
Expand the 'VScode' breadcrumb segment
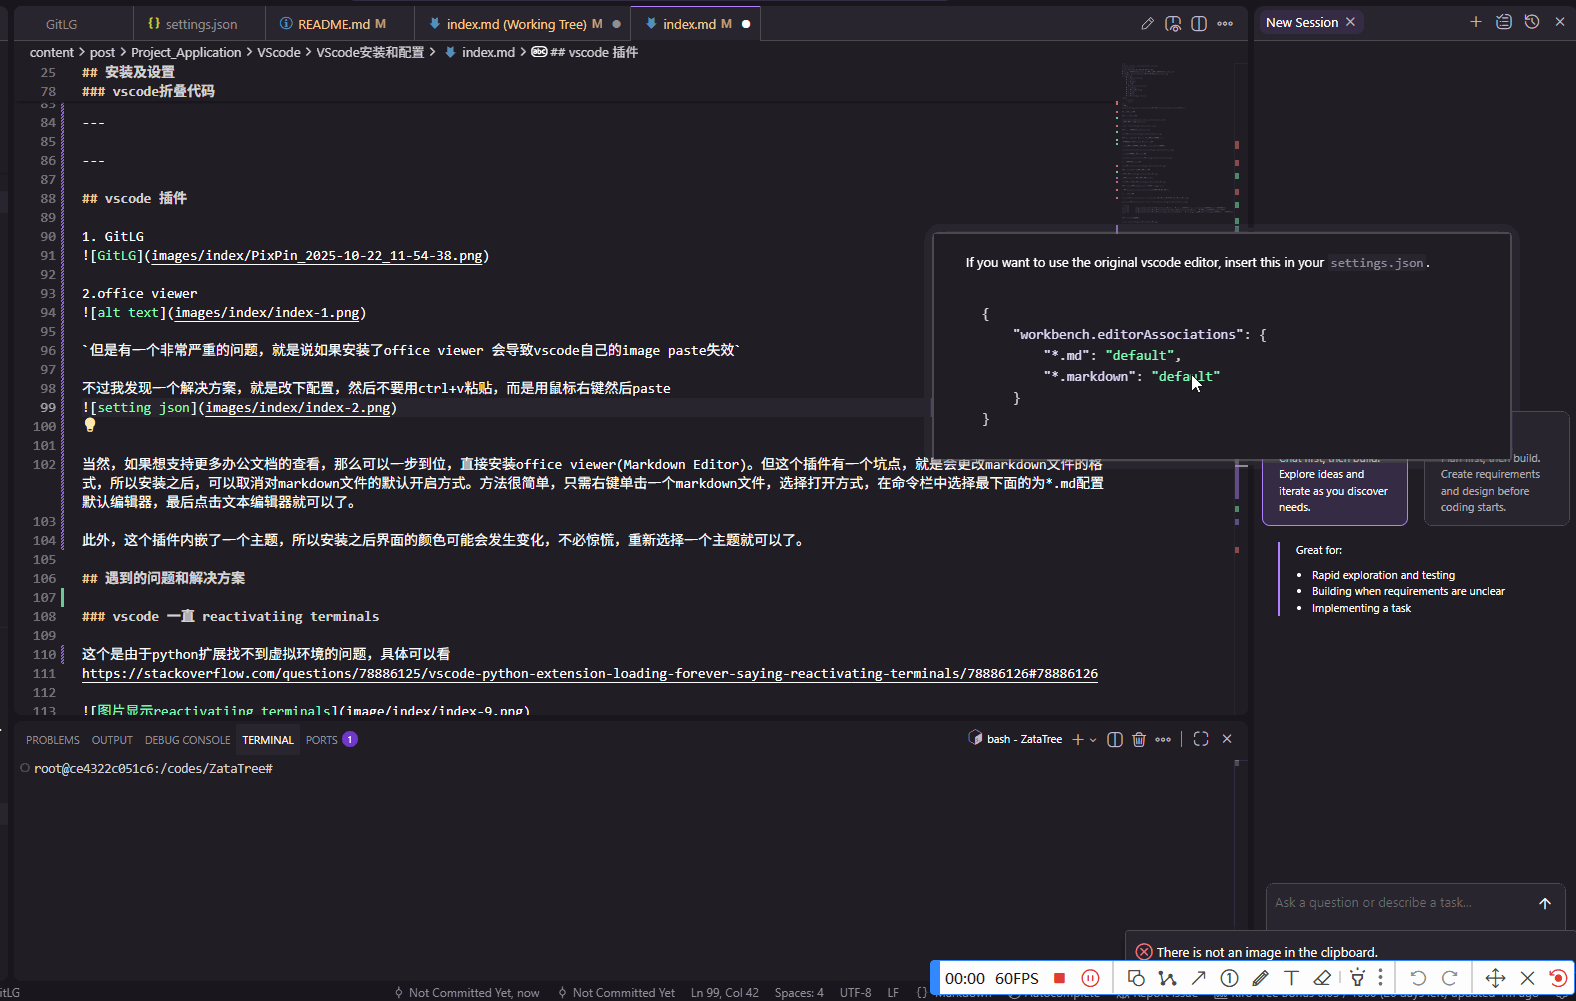(x=278, y=52)
